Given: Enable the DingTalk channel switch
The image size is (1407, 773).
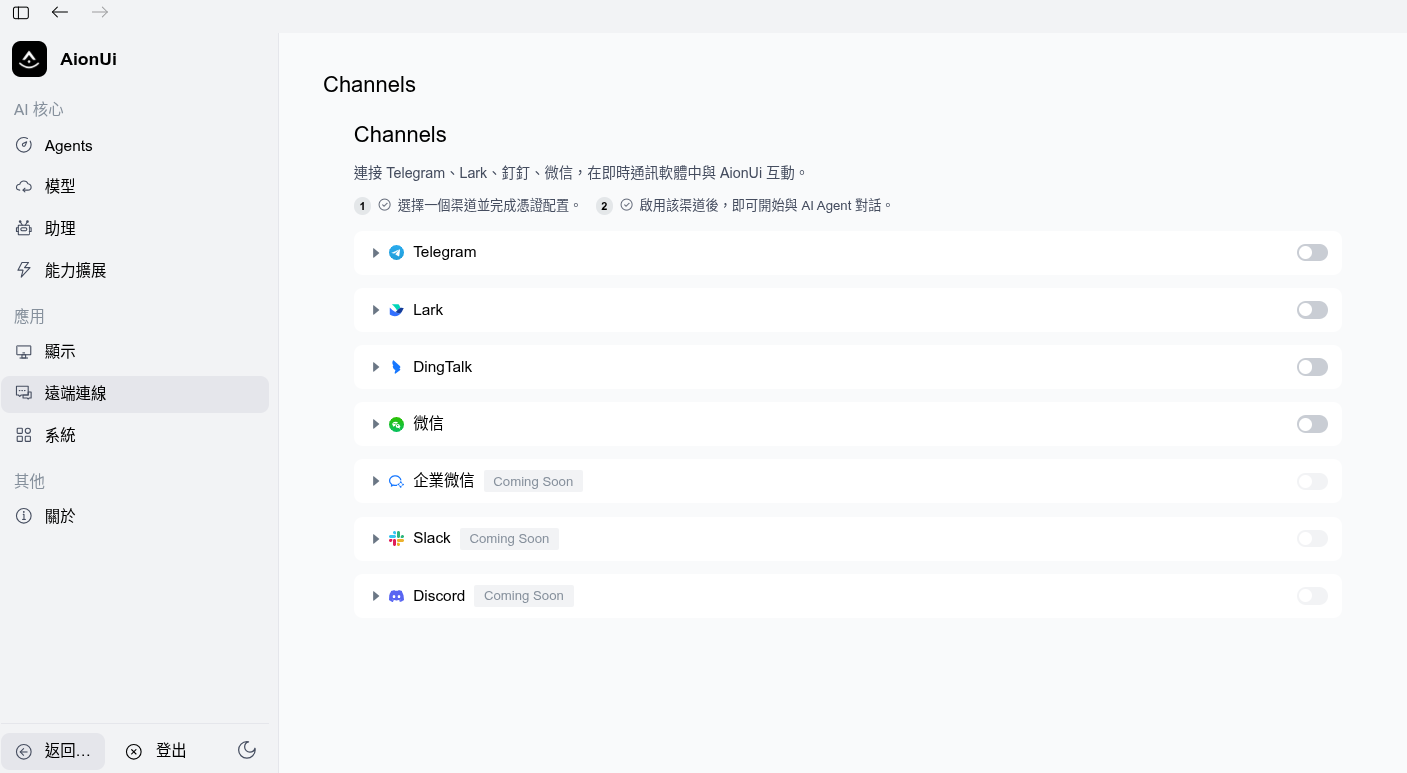Looking at the screenshot, I should click(x=1312, y=367).
